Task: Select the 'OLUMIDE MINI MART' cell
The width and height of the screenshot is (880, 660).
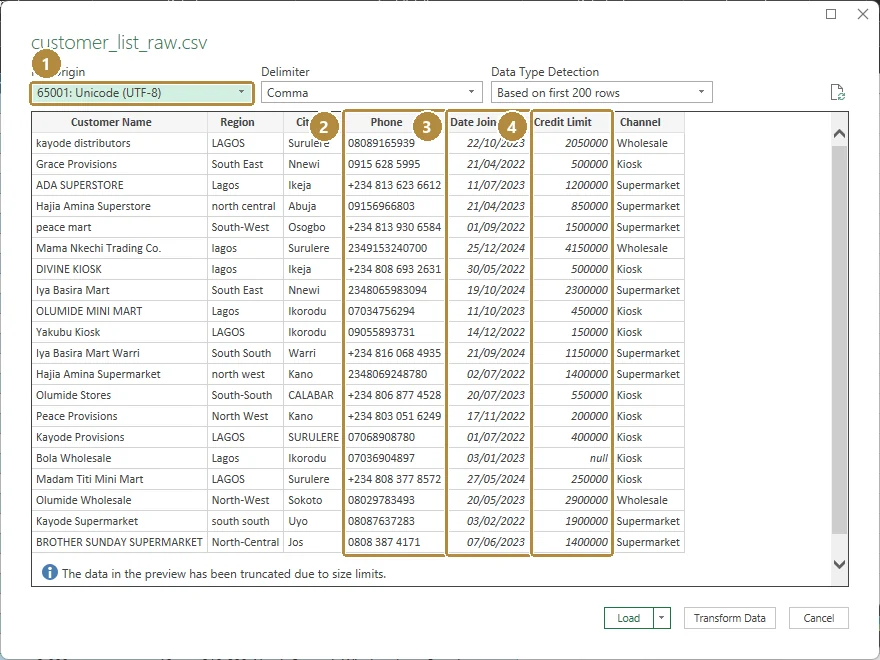Action: point(120,311)
